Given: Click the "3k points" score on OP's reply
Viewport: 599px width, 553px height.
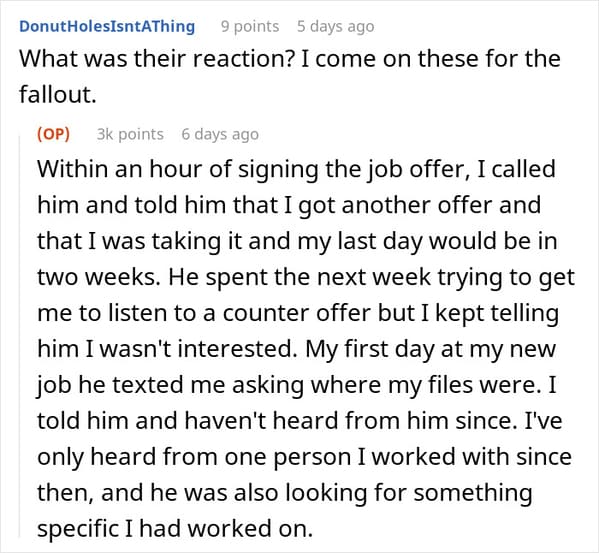Looking at the screenshot, I should click(130, 134).
